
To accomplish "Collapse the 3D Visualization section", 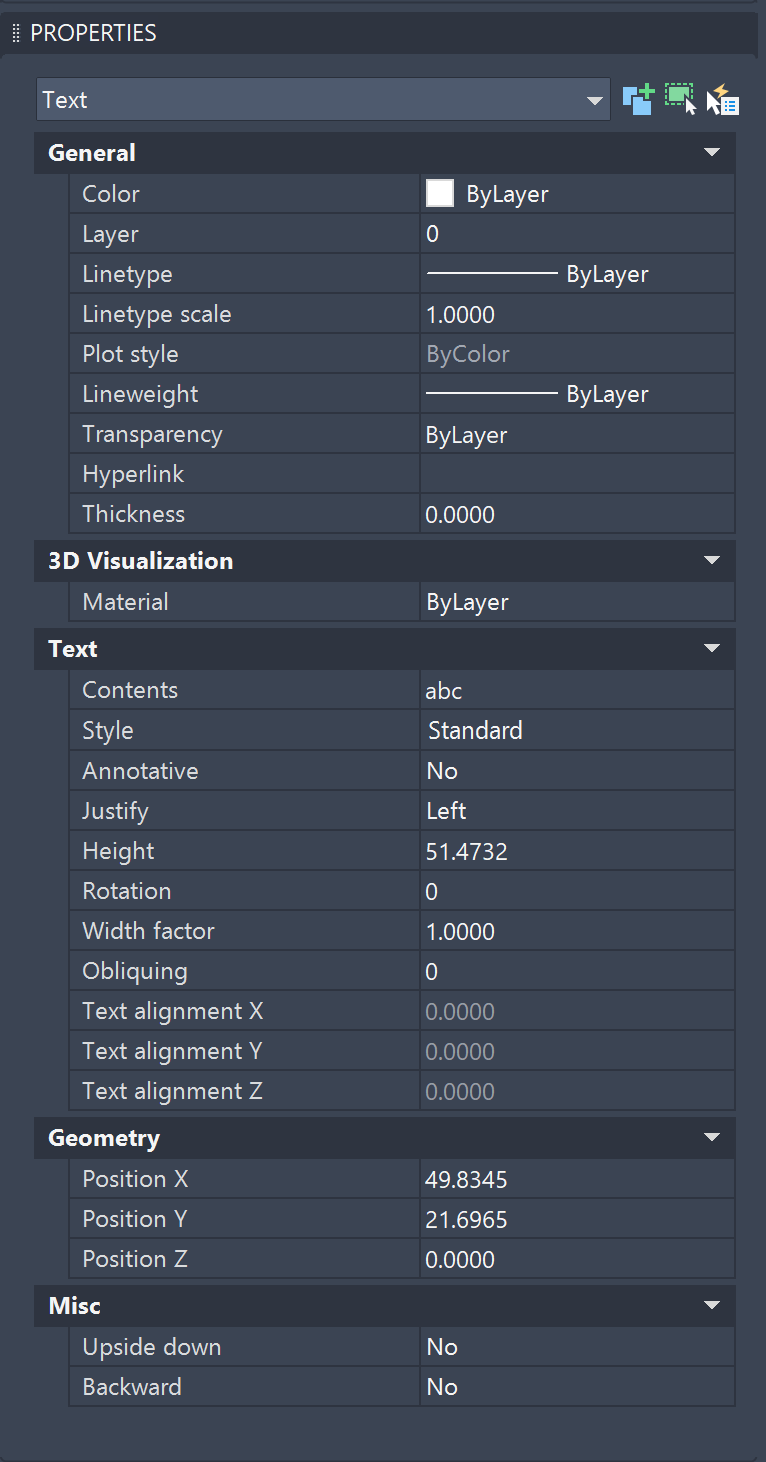I will (711, 561).
